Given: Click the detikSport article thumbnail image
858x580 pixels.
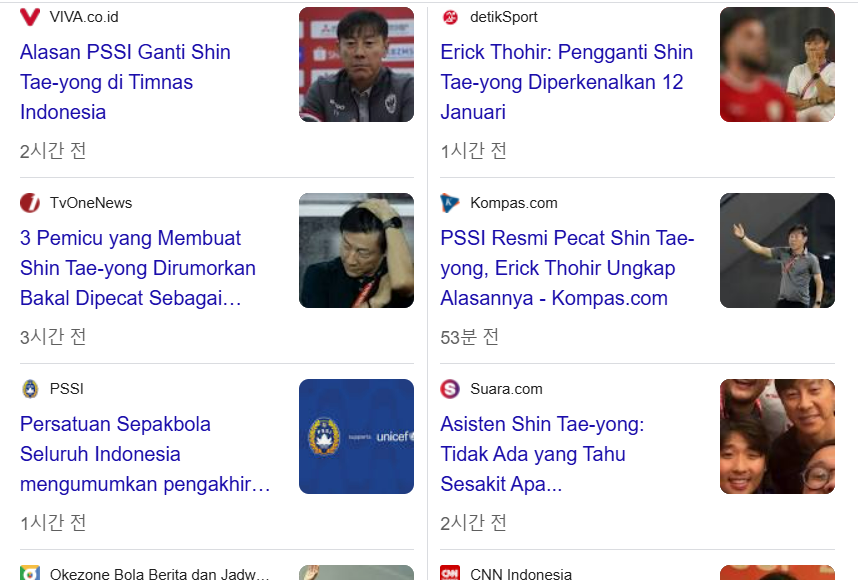Looking at the screenshot, I should coord(777,65).
